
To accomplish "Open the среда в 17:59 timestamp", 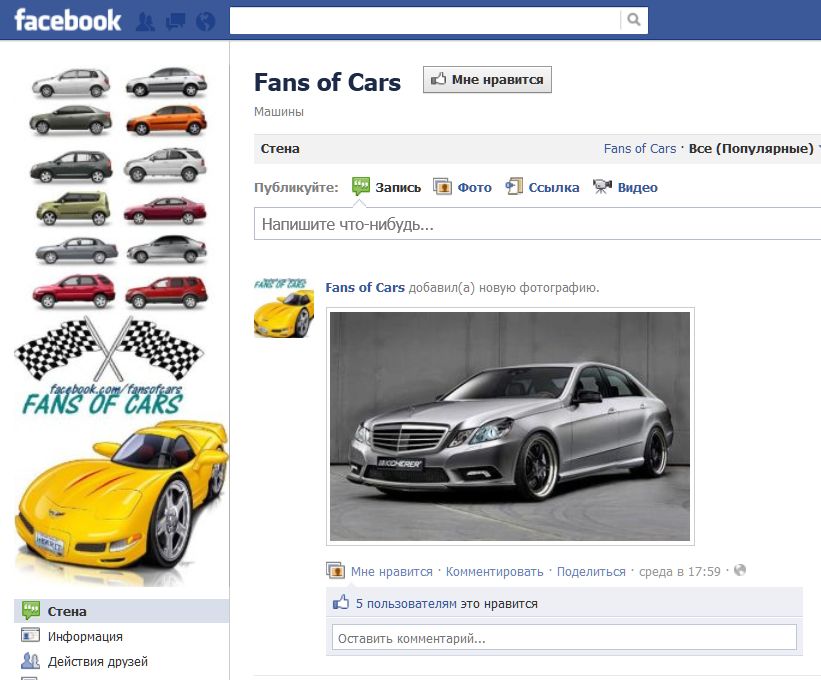I will pos(680,572).
